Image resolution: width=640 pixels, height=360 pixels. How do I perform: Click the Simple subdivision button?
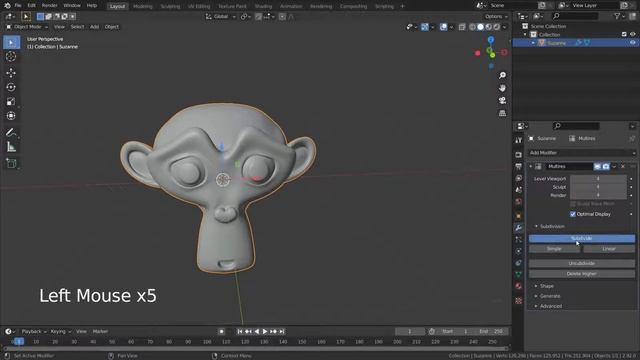click(554, 249)
